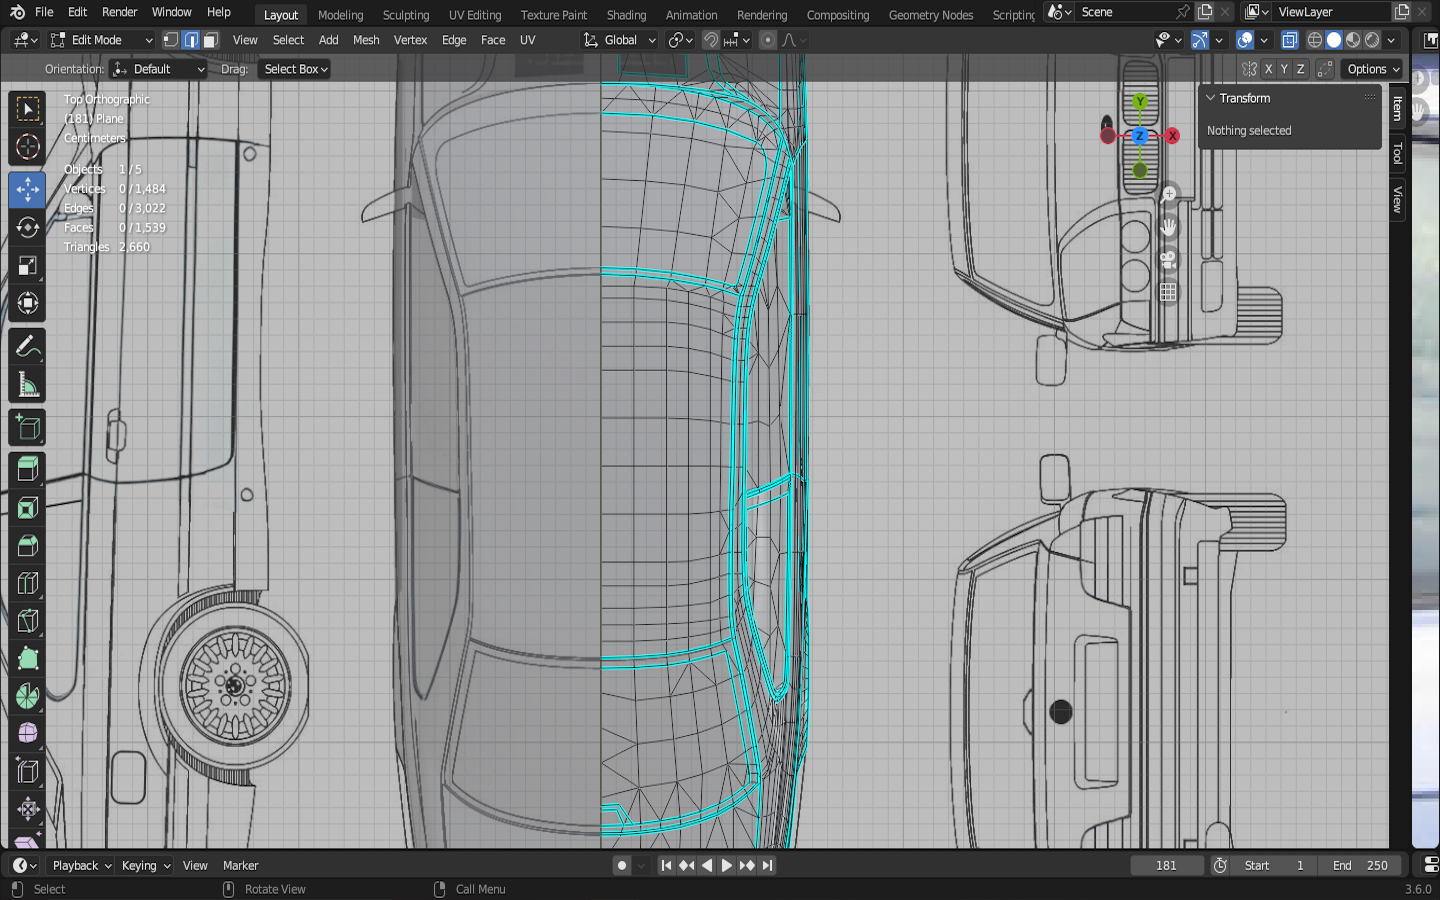This screenshot has width=1440, height=900.
Task: Activate the Rotate tool
Action: pyautogui.click(x=27, y=228)
